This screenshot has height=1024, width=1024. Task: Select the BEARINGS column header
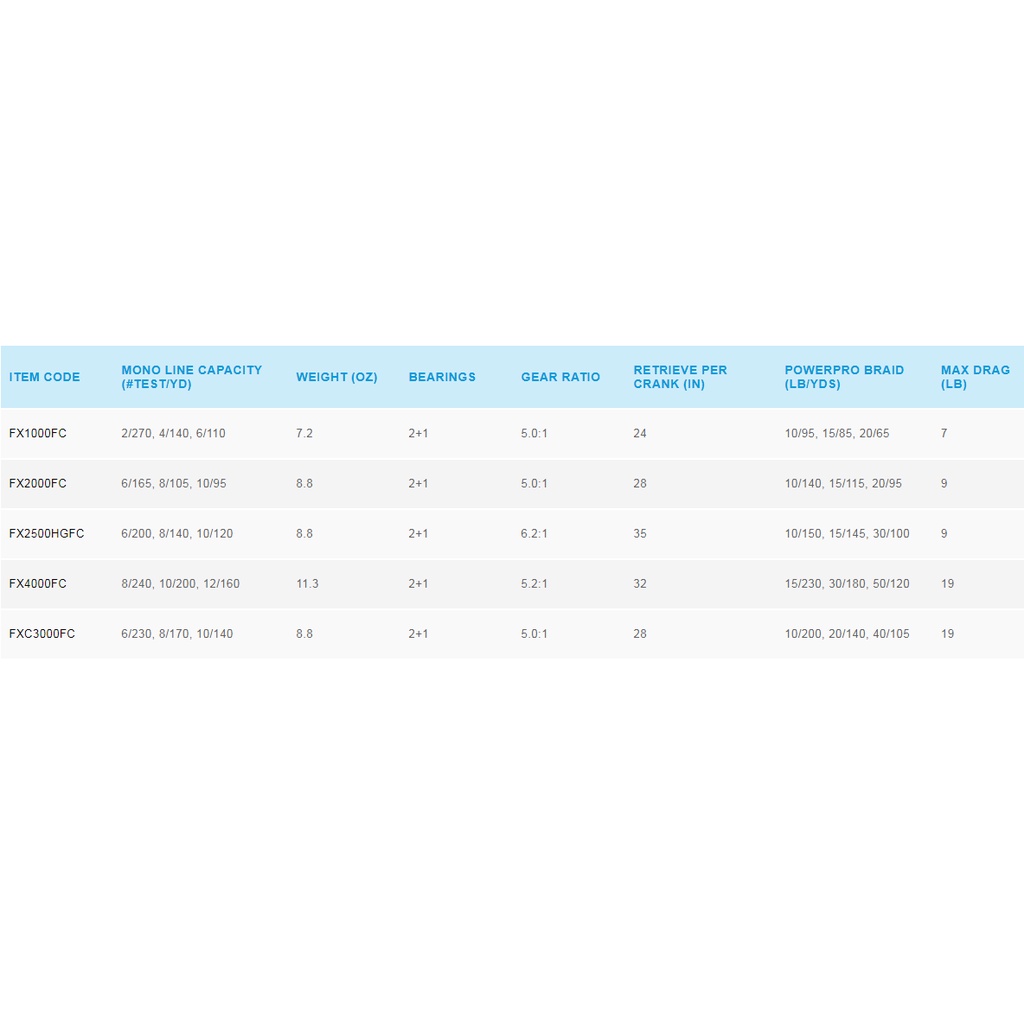click(442, 377)
